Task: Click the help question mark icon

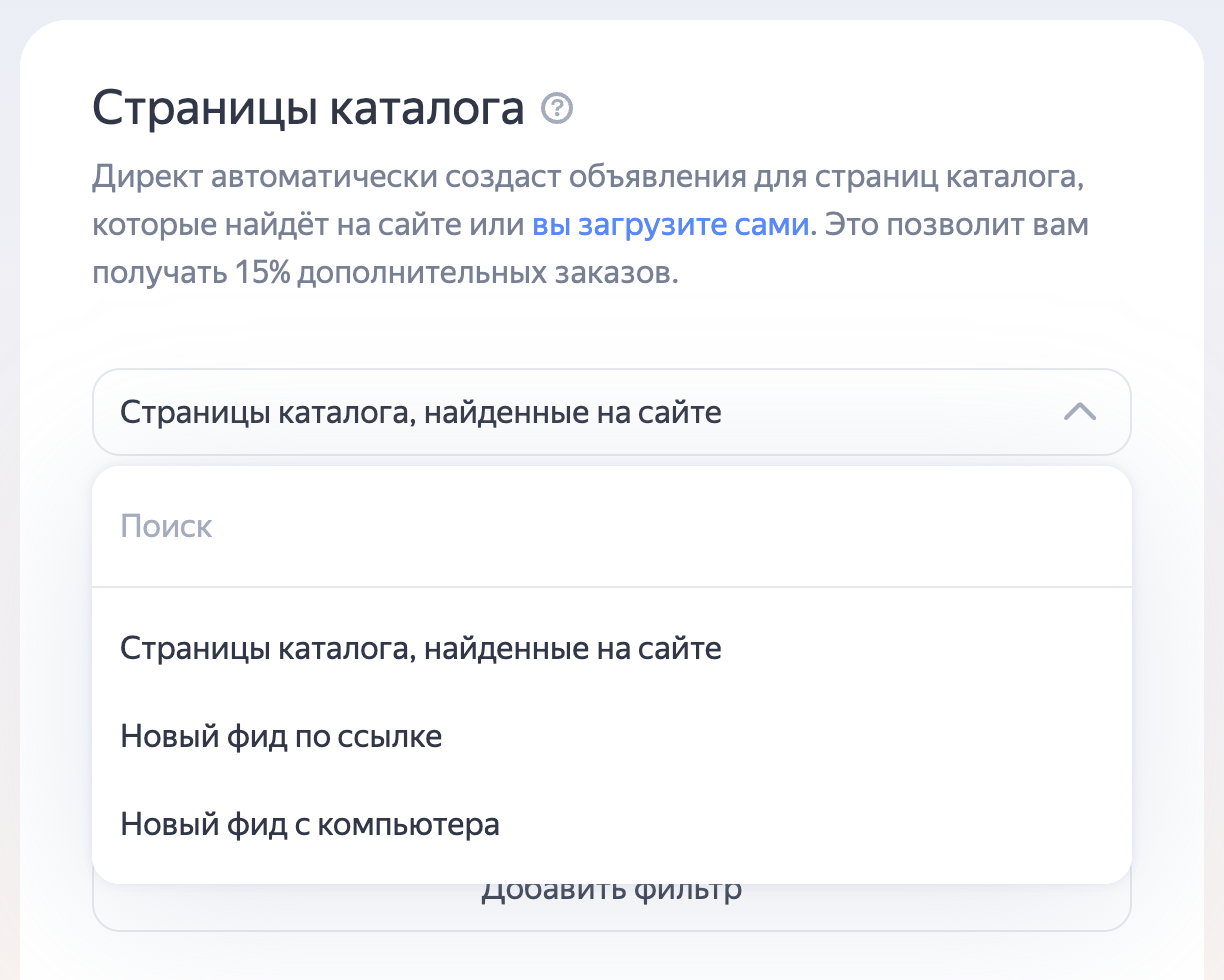Action: pyautogui.click(x=556, y=108)
